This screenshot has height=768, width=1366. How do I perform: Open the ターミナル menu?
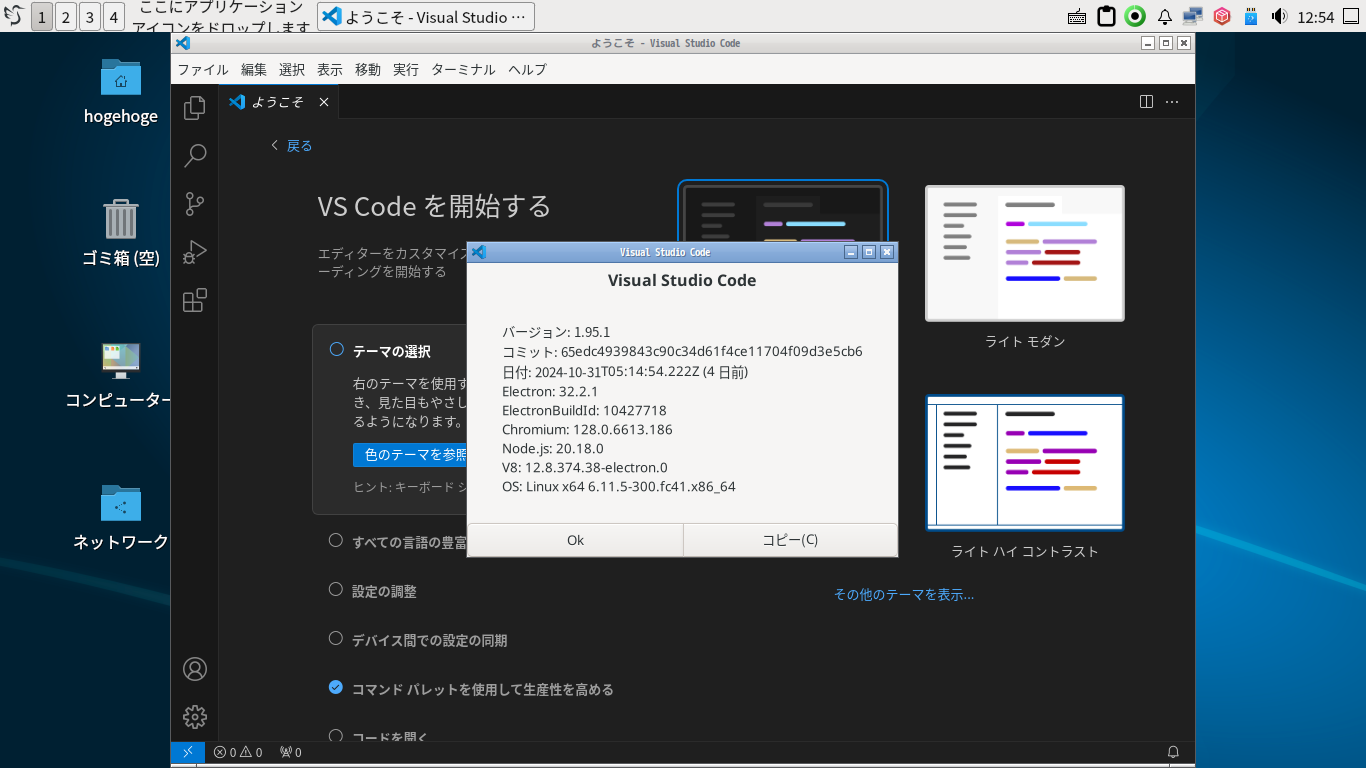(x=463, y=69)
